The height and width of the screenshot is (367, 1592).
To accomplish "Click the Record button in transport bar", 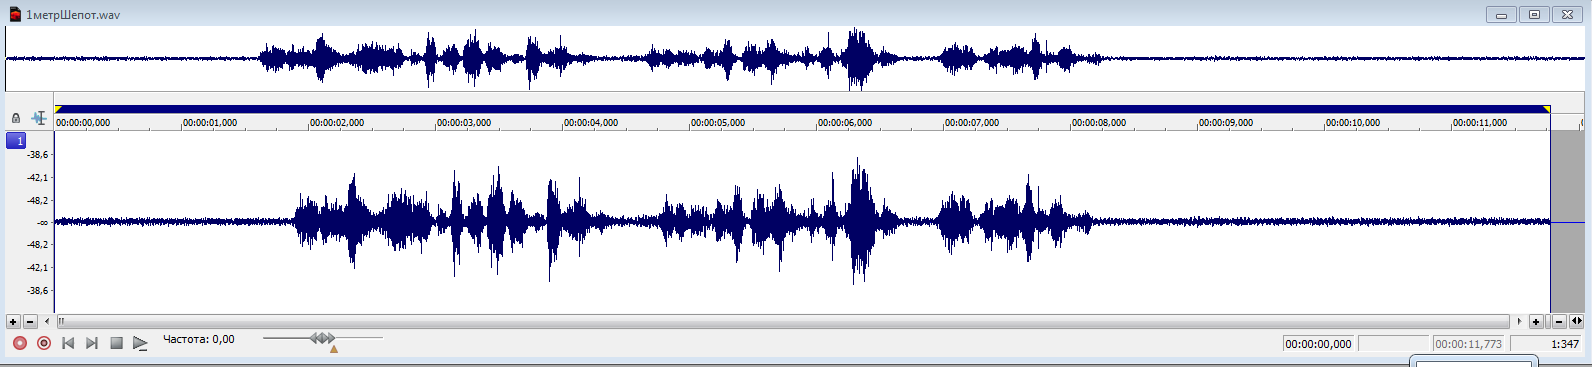I will (20, 343).
